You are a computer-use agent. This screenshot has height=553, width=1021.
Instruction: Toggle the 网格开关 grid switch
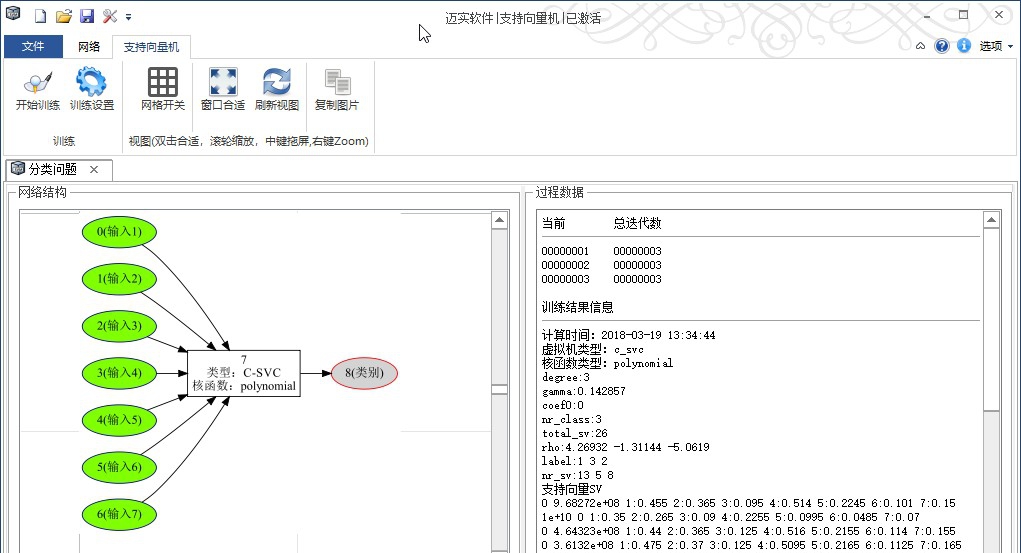pos(163,89)
